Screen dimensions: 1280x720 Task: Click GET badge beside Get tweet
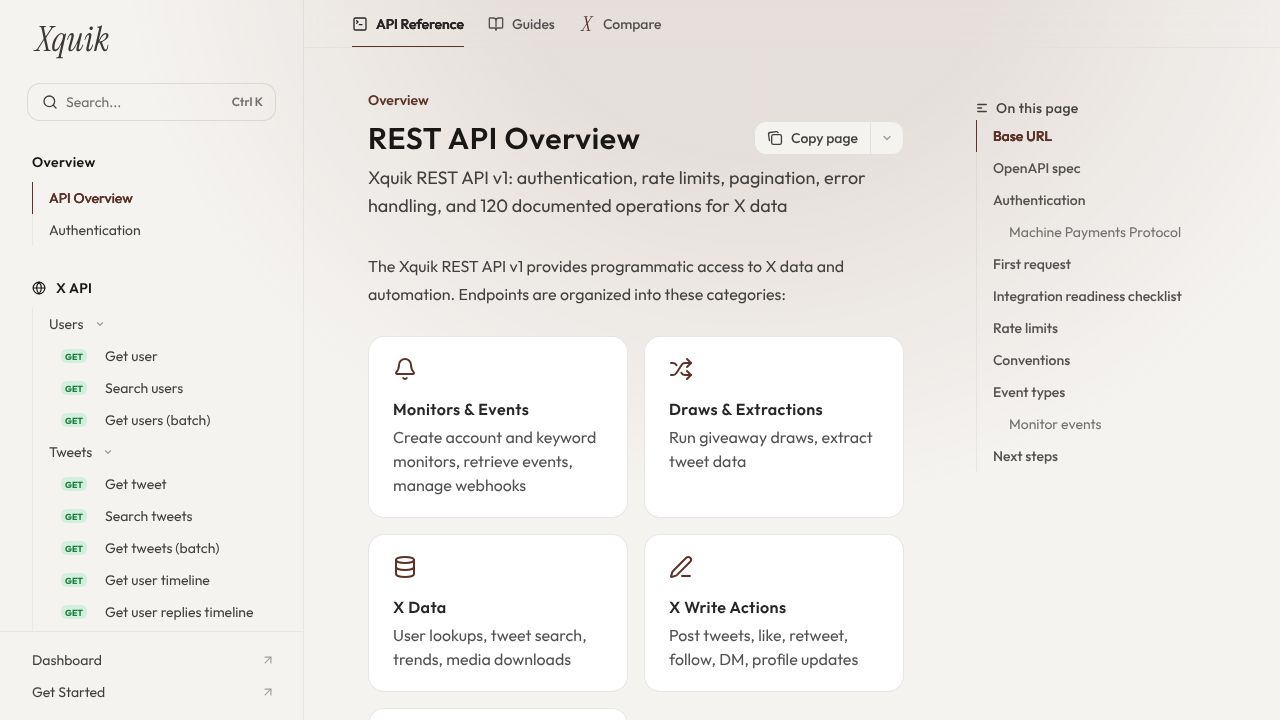pyautogui.click(x=74, y=485)
